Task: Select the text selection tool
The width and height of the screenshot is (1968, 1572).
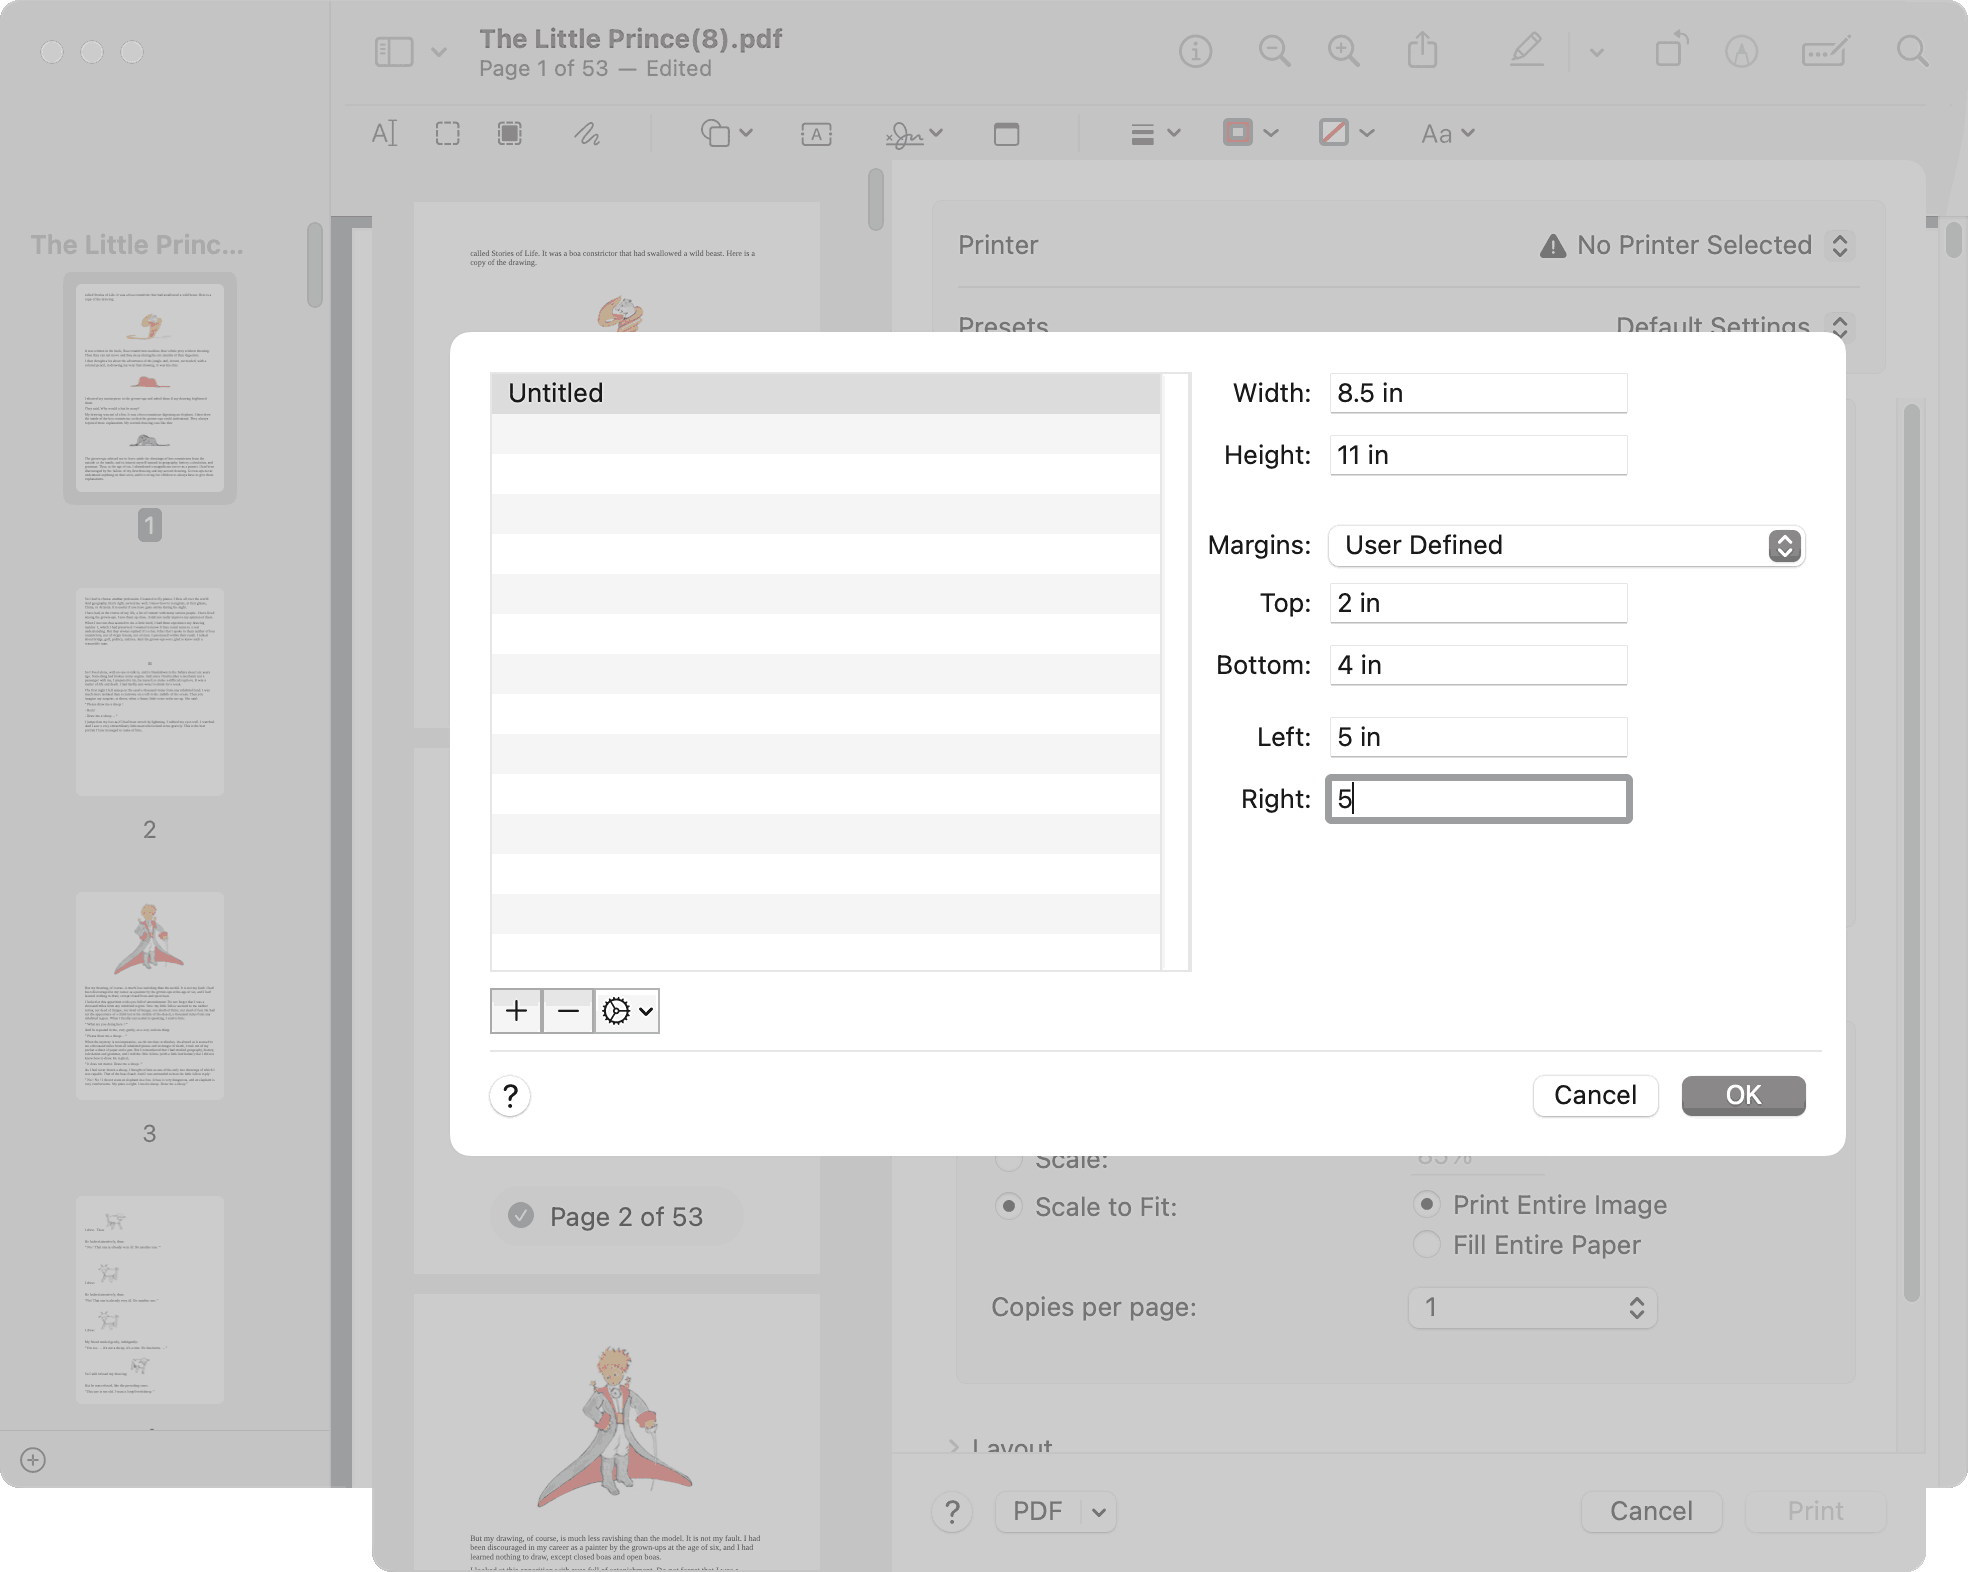Action: point(385,133)
